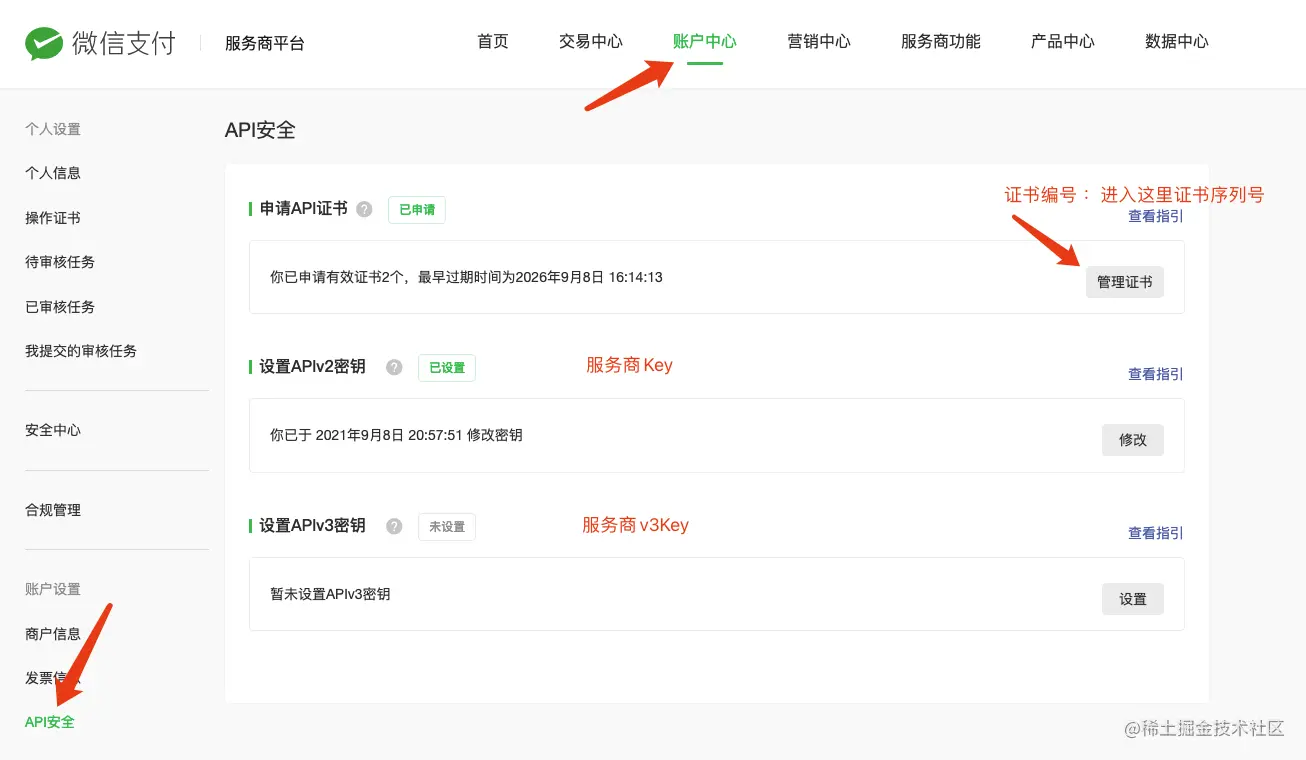The image size is (1306, 760).
Task: Open 查看指引 link for 申请API证书
Action: tap(1156, 215)
